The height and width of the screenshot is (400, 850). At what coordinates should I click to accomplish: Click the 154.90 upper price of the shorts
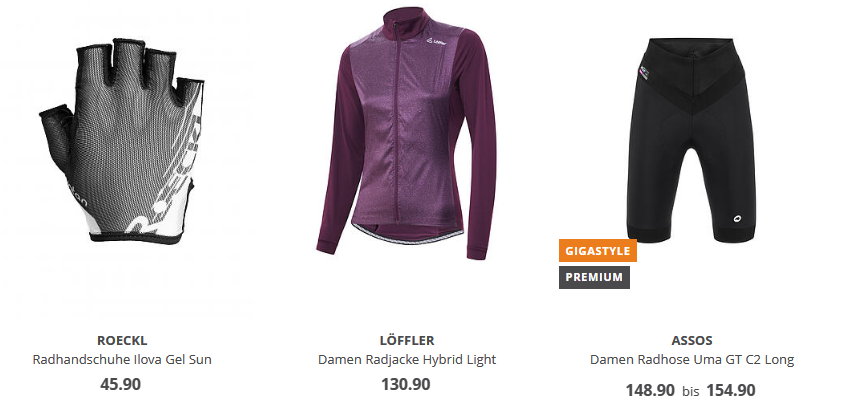pos(731,390)
